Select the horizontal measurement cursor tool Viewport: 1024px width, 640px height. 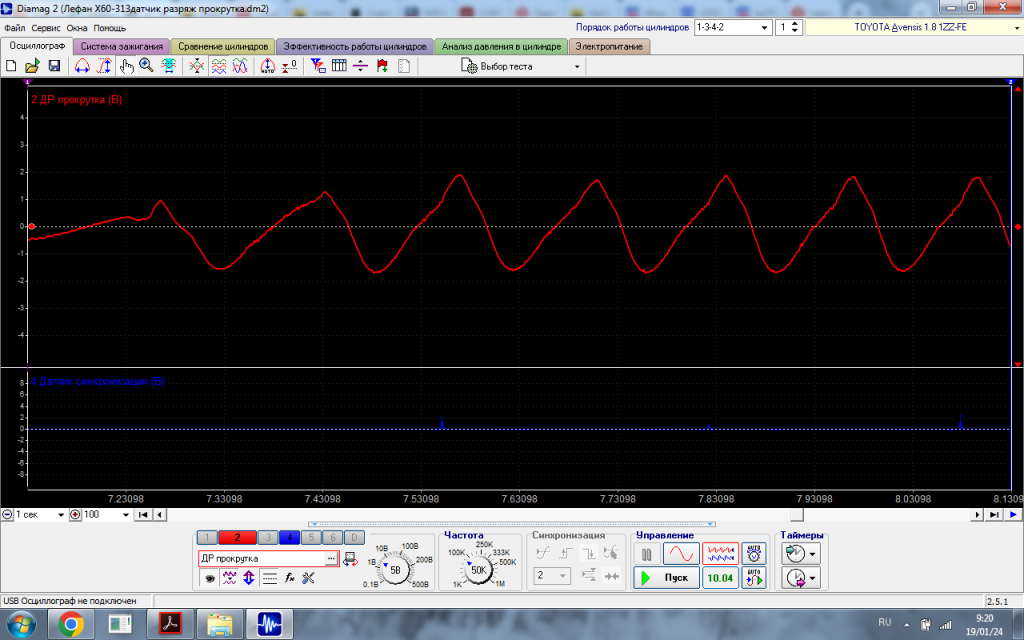82,66
